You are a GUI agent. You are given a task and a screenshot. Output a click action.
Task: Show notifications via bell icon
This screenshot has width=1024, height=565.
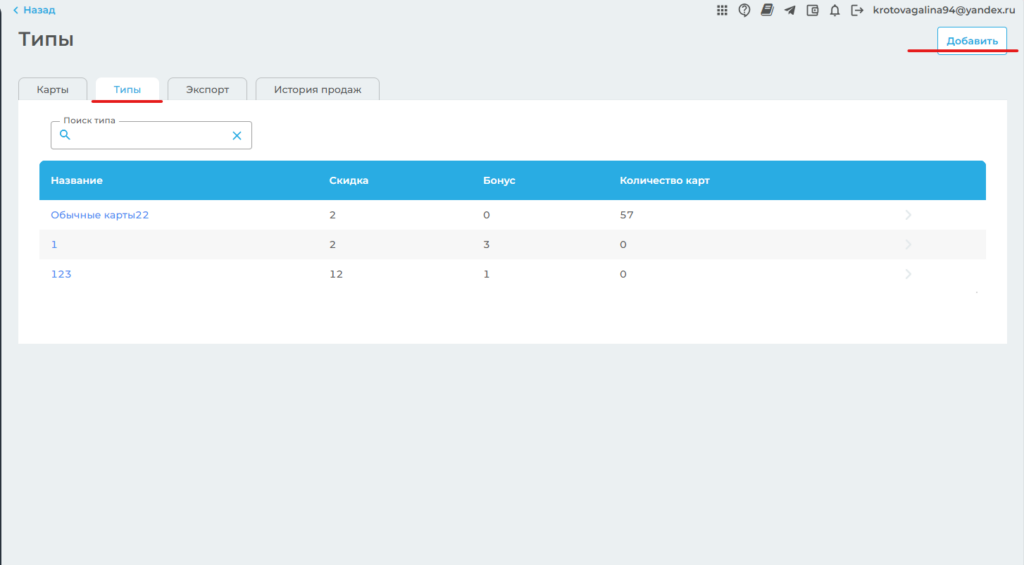coord(834,10)
